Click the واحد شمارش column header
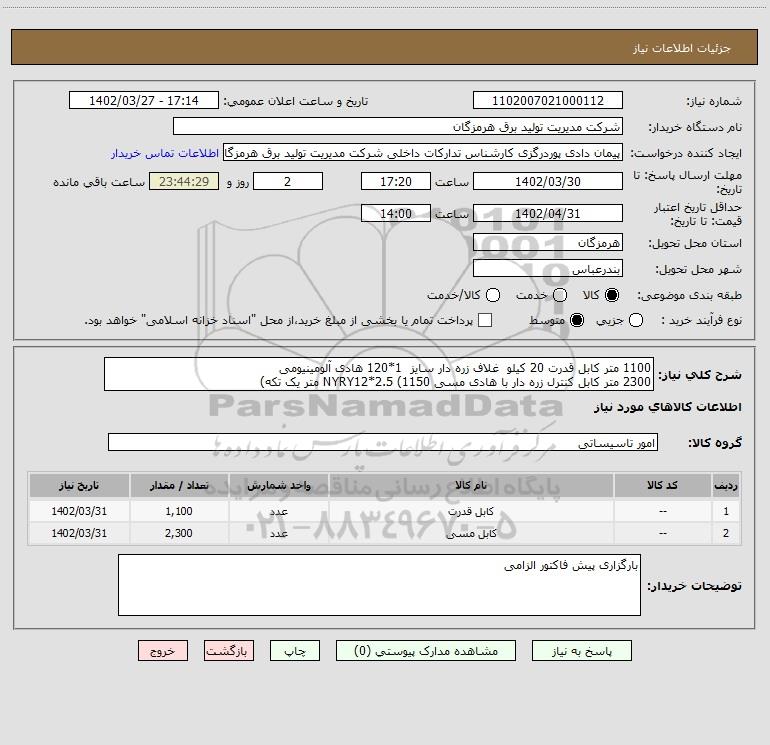Viewport: 770px width, 745px height. pos(278,486)
